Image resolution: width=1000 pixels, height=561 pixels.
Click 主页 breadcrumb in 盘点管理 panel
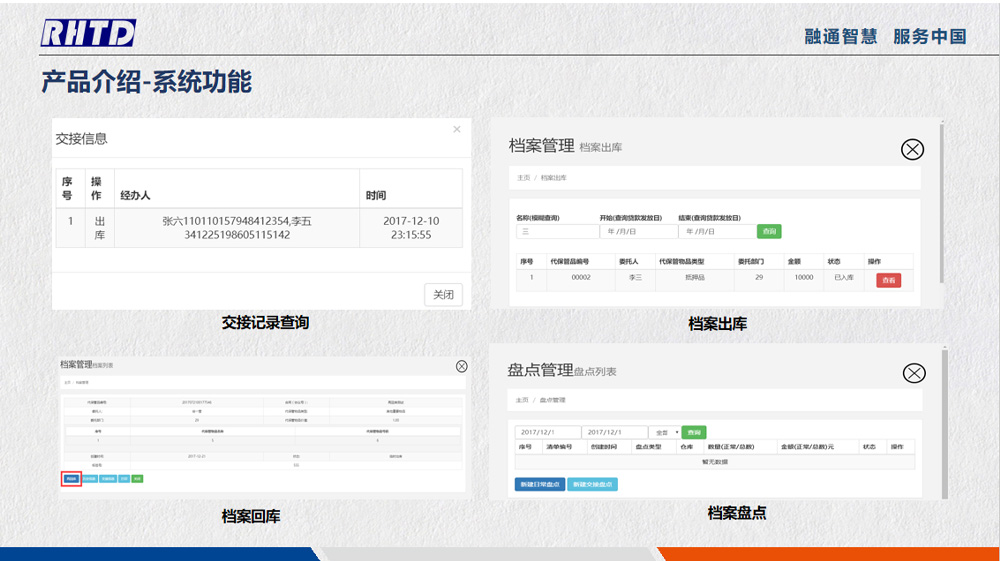522,400
